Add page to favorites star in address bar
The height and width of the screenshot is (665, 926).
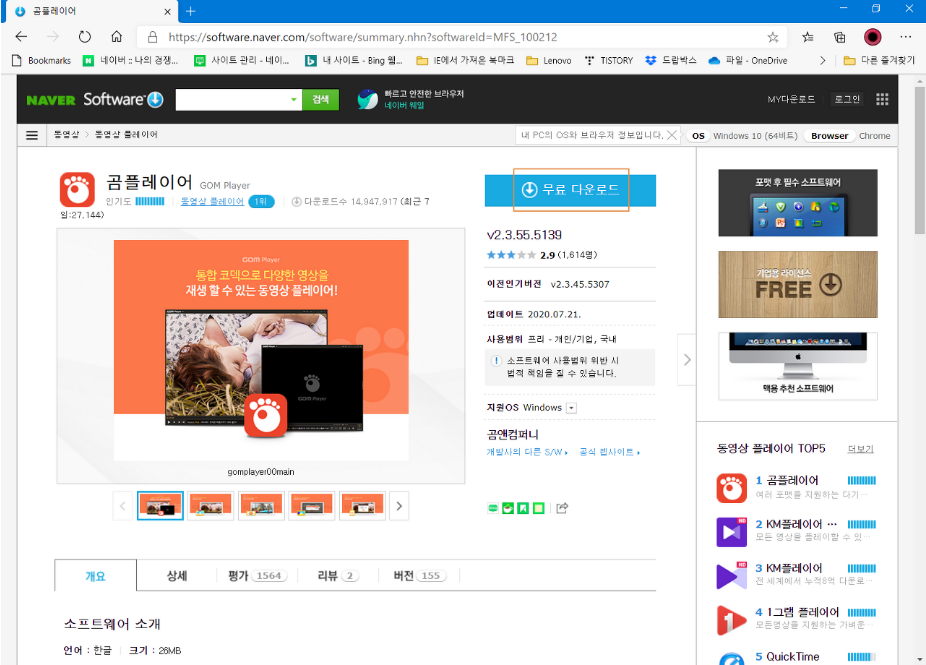772,37
